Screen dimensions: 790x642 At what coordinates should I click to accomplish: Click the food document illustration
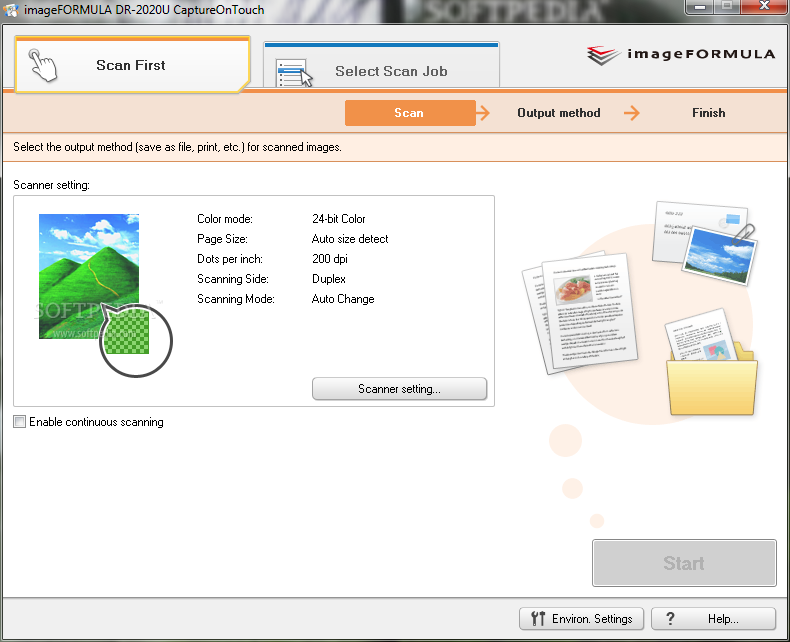pos(580,312)
